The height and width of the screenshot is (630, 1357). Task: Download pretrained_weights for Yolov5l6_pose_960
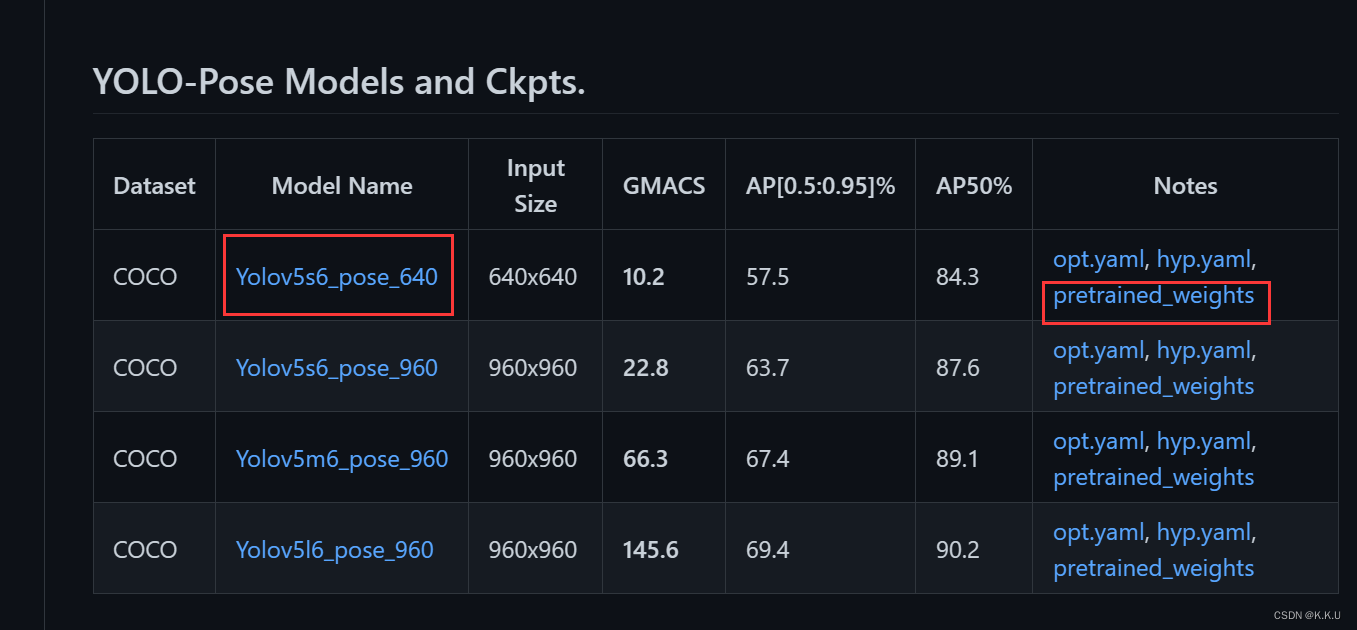[1153, 569]
